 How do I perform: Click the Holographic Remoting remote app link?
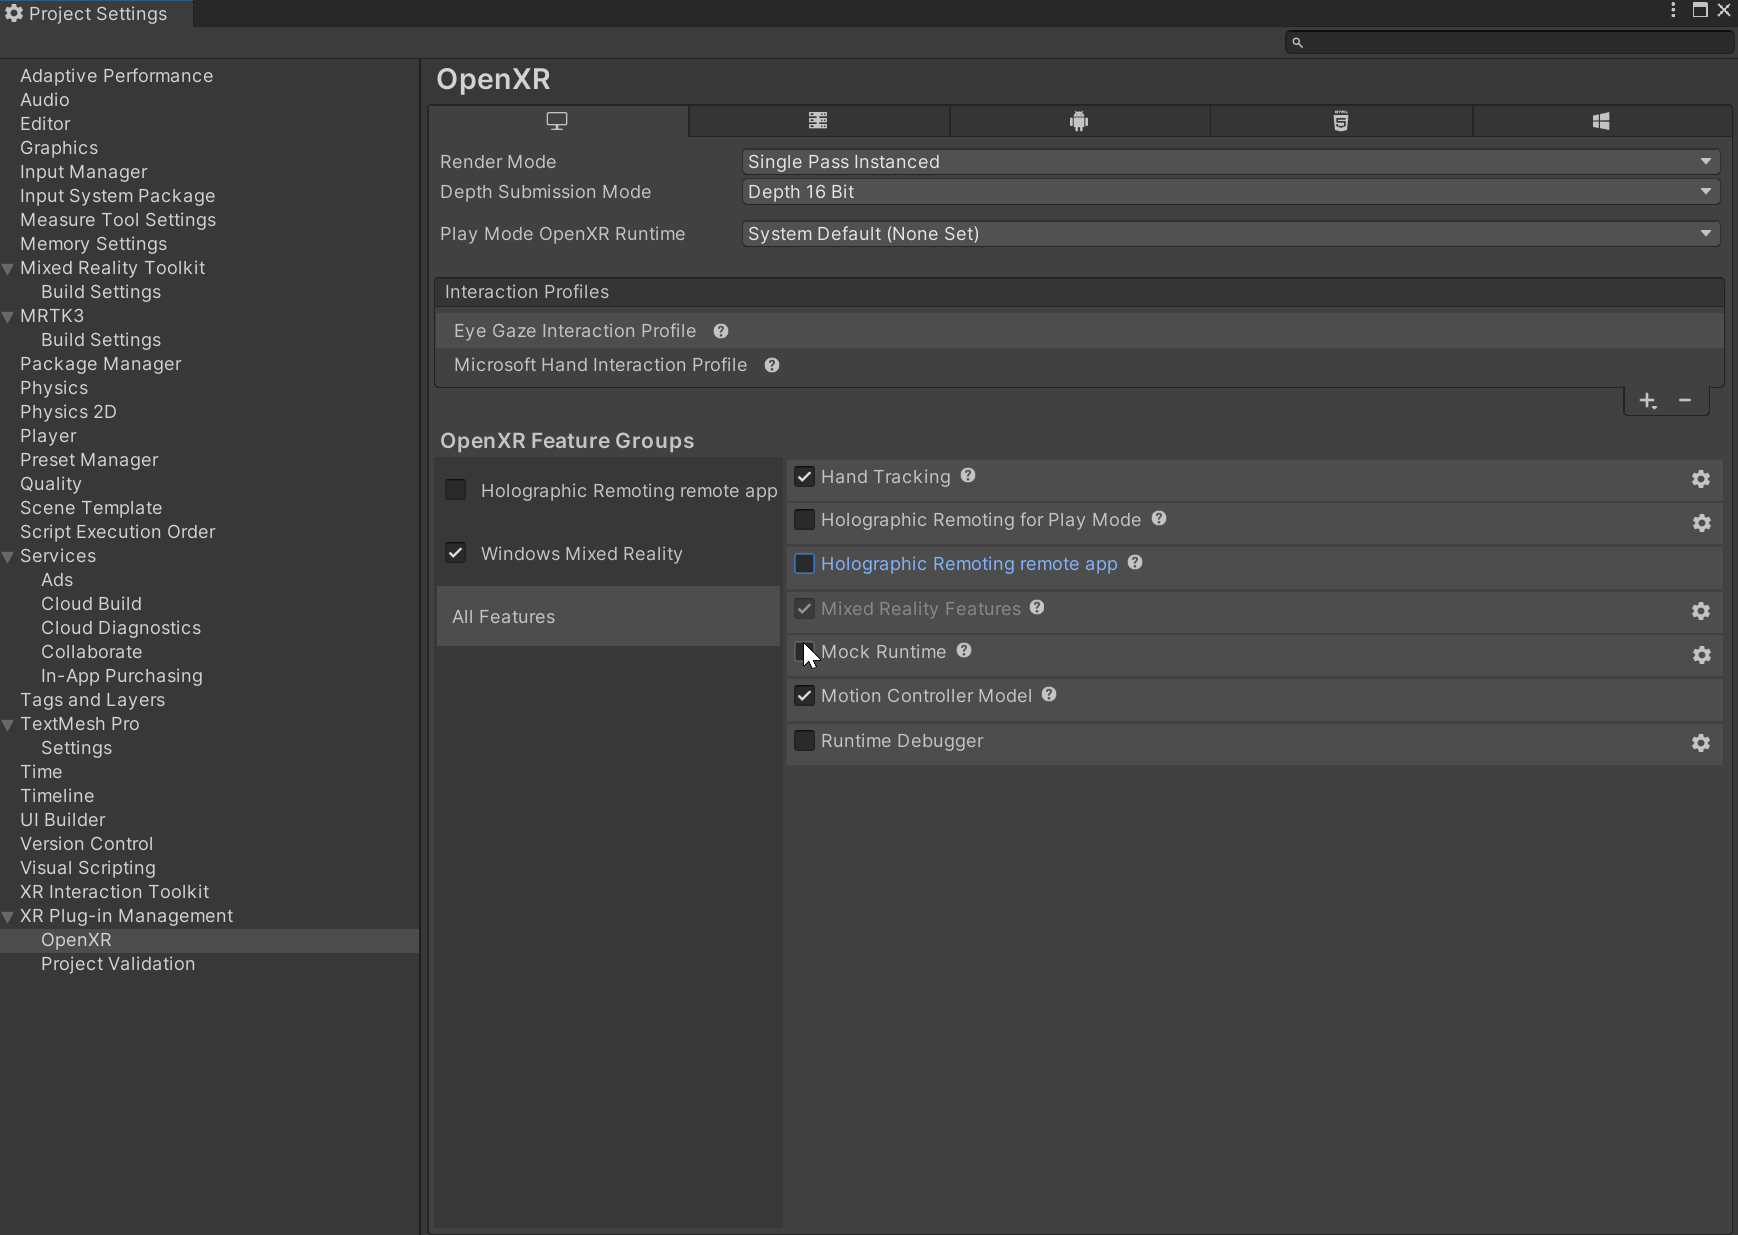968,563
